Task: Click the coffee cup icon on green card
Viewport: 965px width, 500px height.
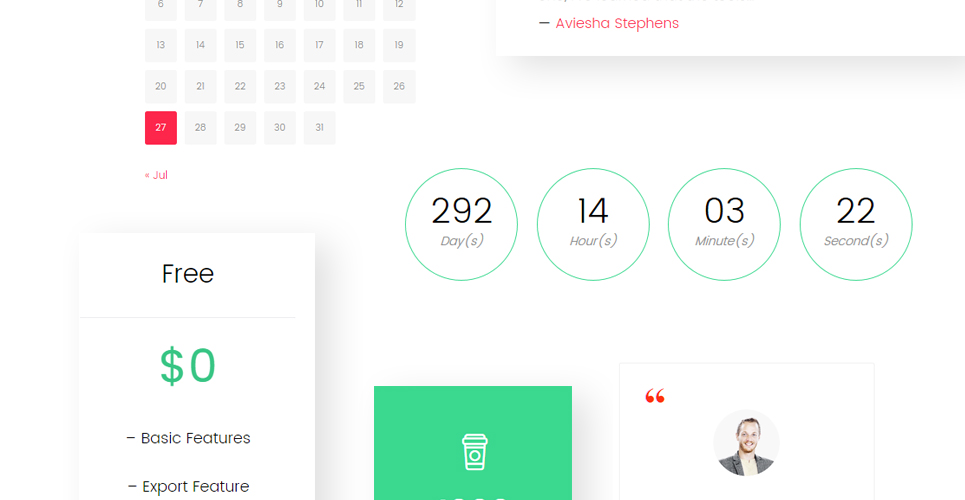Action: (x=474, y=452)
